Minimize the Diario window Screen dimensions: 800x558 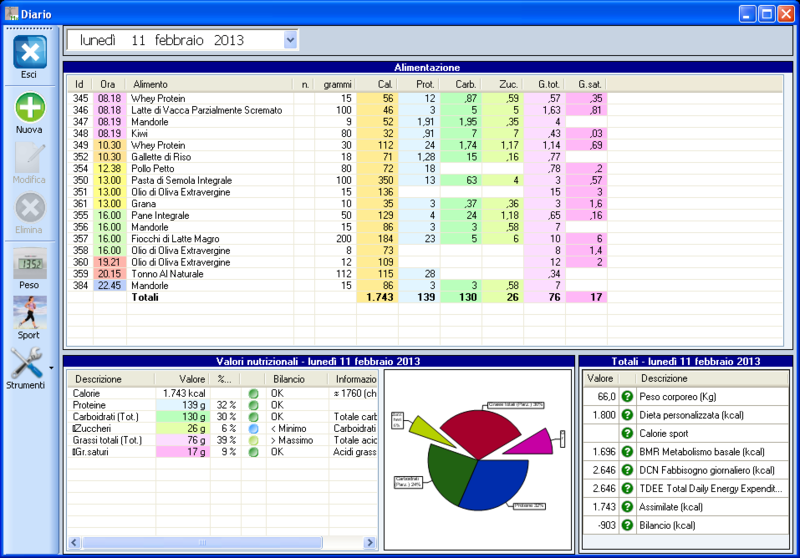(x=747, y=13)
